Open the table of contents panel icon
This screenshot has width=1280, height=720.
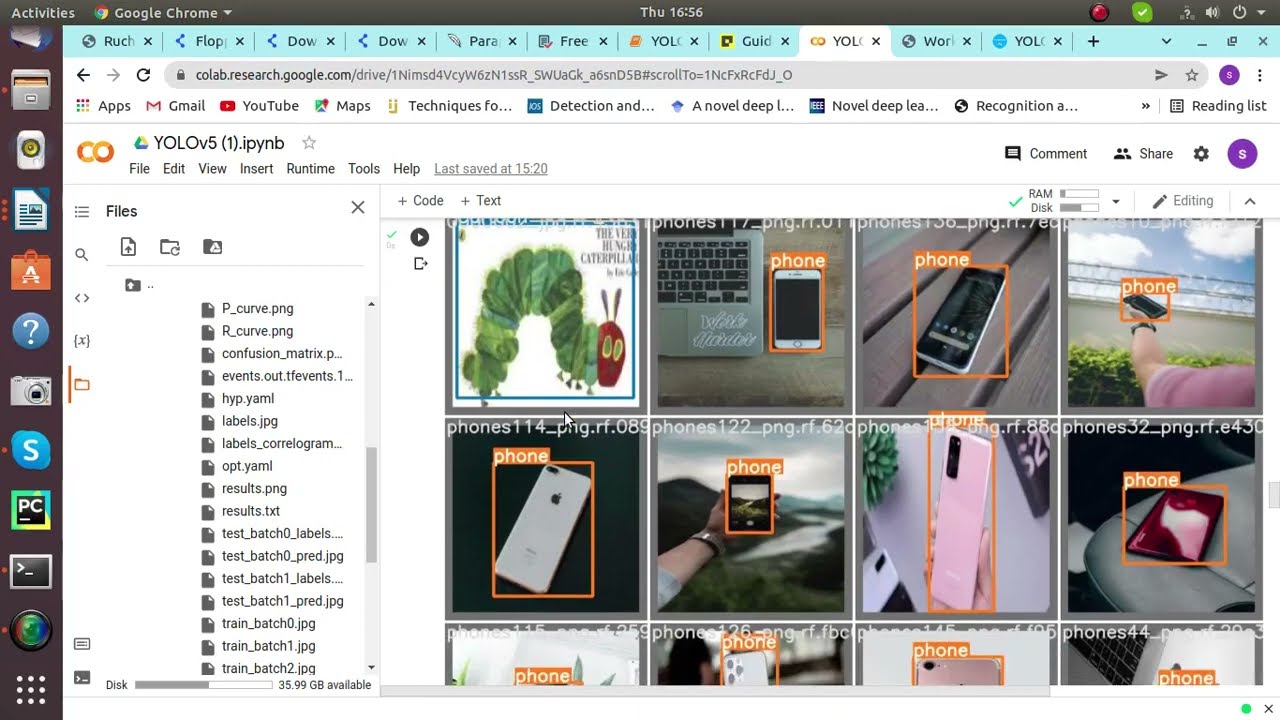point(82,212)
